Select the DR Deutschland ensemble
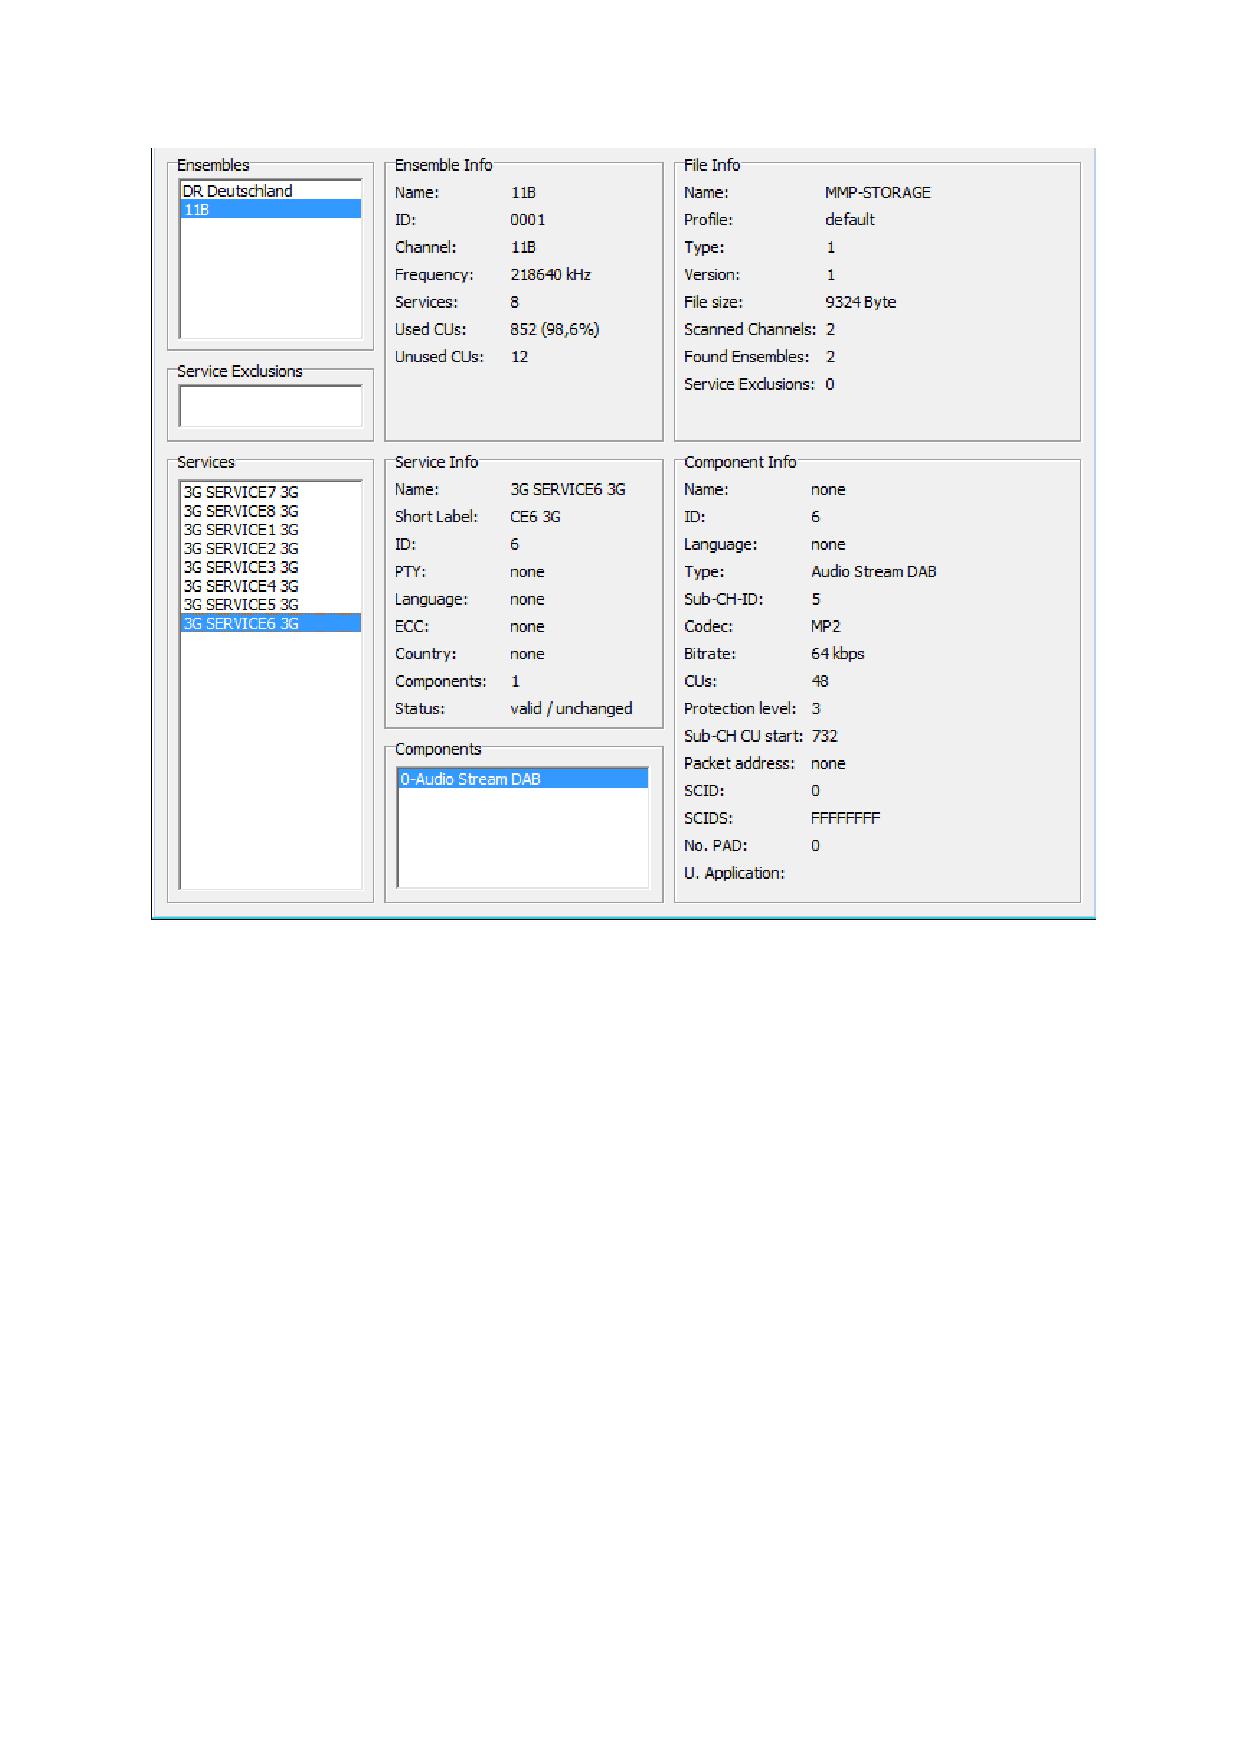This screenshot has height=1754, width=1240. (x=237, y=191)
